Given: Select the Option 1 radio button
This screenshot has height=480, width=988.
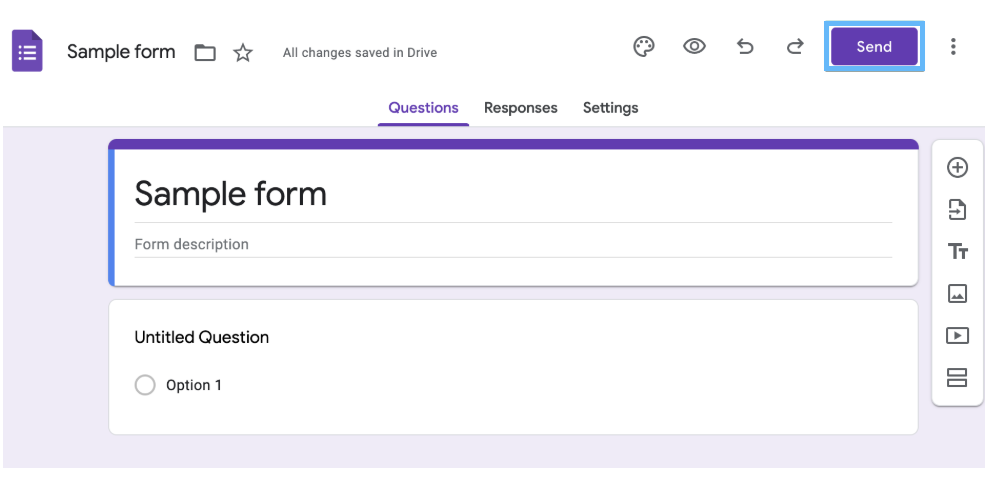Looking at the screenshot, I should coord(145,385).
